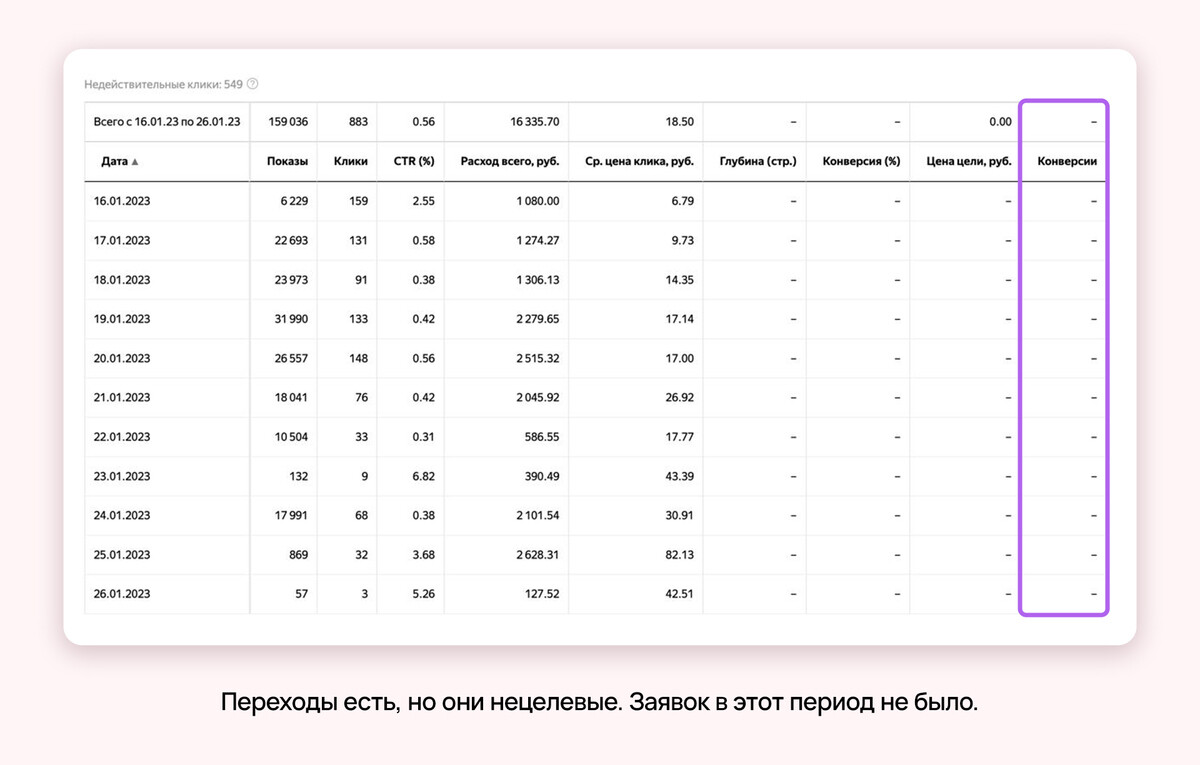
Task: Select average click price 82.13
Action: 680,554
